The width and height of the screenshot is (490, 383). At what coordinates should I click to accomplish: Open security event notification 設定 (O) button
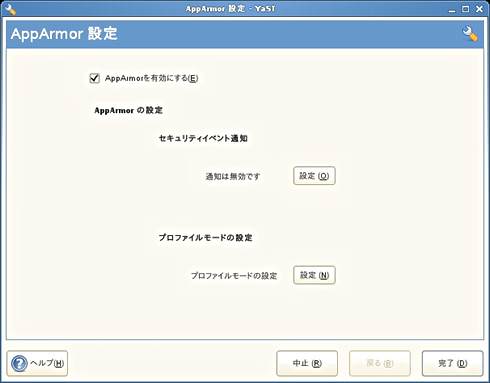tap(314, 176)
